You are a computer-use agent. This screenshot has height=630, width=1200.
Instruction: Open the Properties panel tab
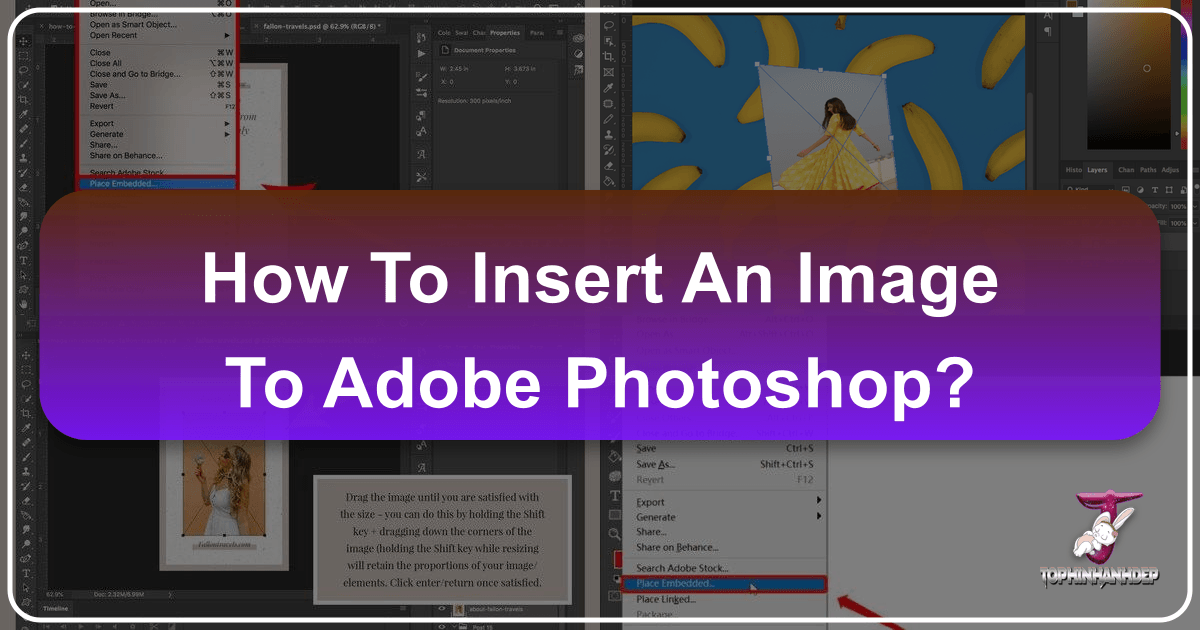[x=504, y=32]
